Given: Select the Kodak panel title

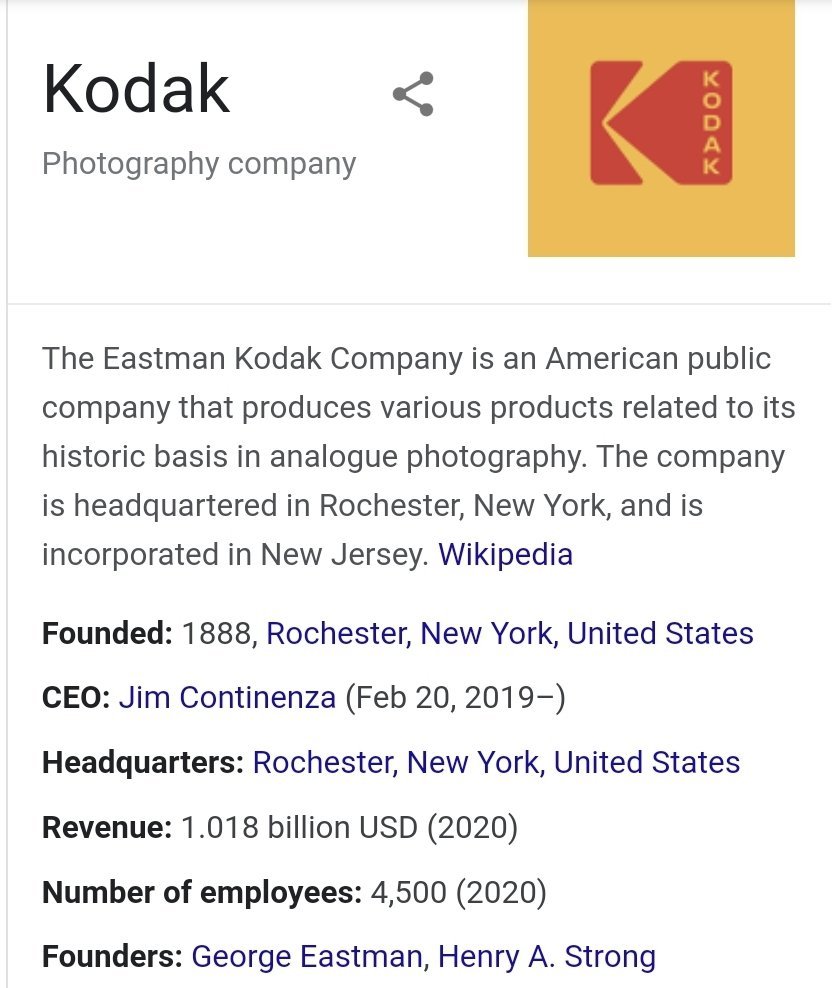Looking at the screenshot, I should click(136, 89).
